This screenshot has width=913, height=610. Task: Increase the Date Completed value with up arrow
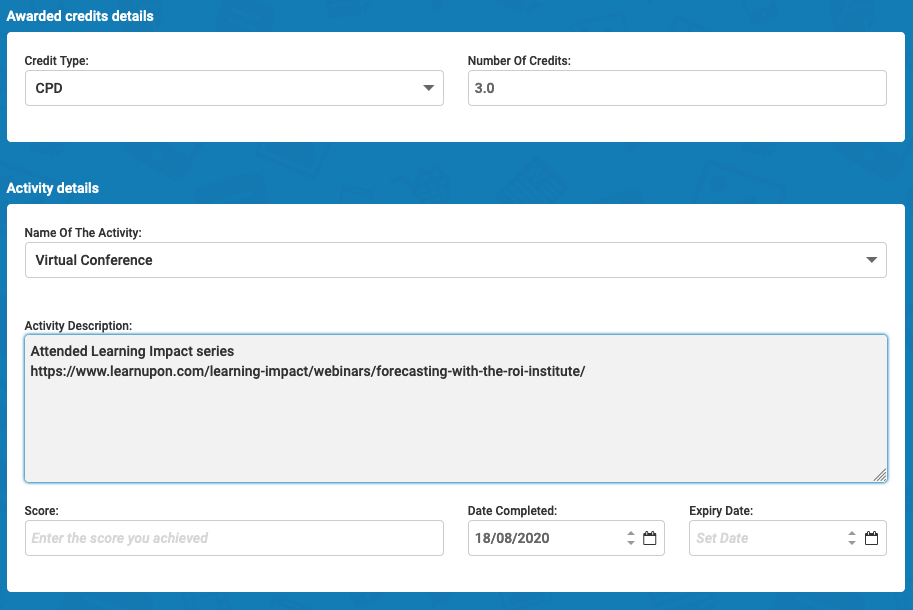(631, 533)
